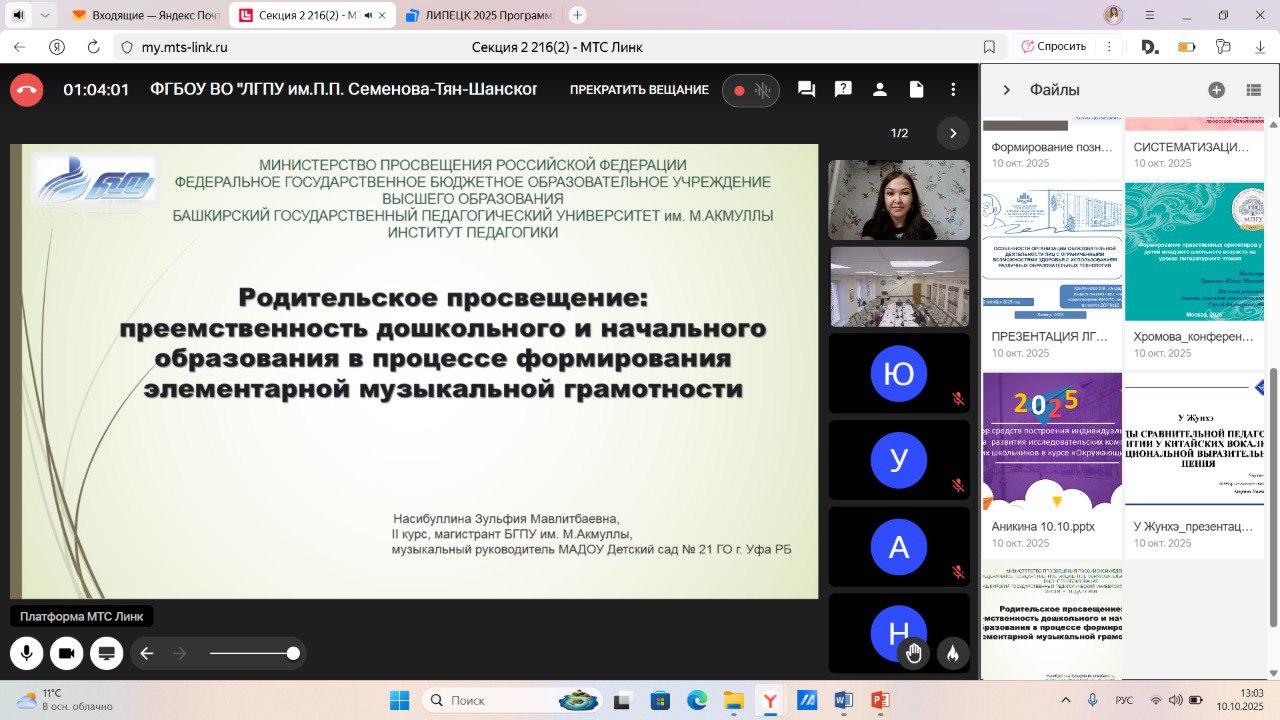Toggle the recording indicator switch
Screen dimensions: 1280x720
click(750, 90)
